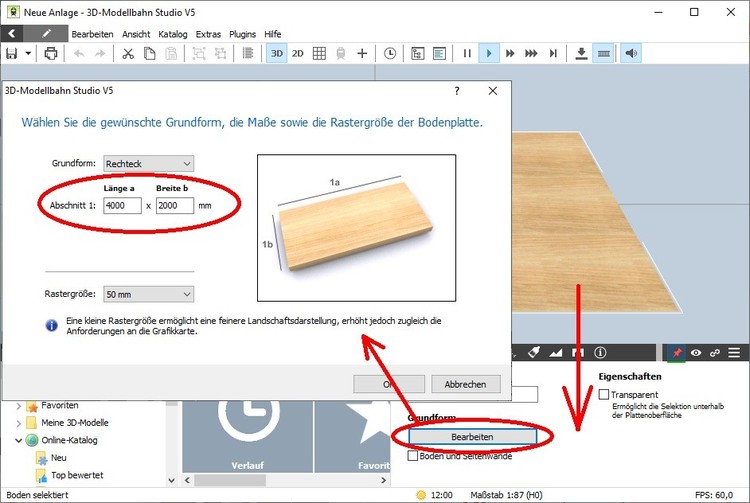Click the save disk icon in the toolbar
Image resolution: width=750 pixels, height=503 pixels.
click(x=11, y=54)
